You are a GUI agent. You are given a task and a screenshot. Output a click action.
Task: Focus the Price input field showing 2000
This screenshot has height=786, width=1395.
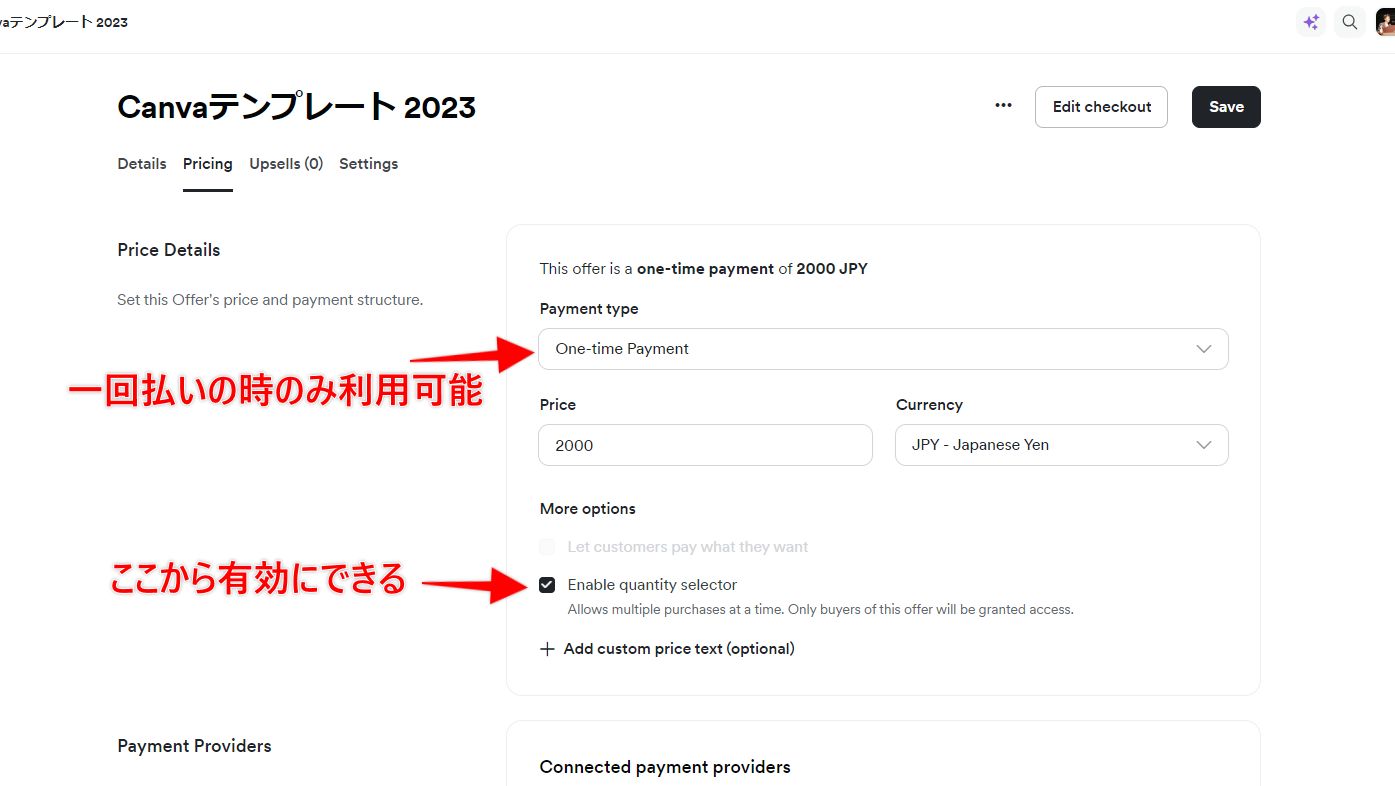705,445
